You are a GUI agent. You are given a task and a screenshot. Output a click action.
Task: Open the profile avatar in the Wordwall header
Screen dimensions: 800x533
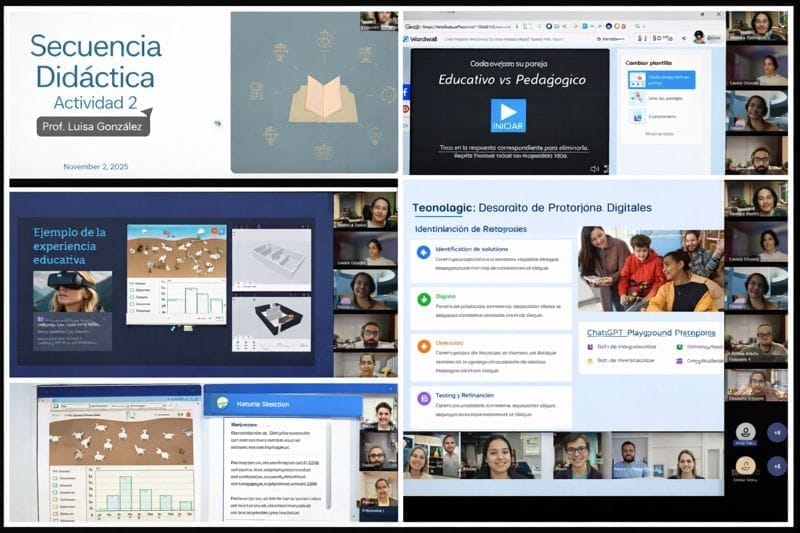699,37
